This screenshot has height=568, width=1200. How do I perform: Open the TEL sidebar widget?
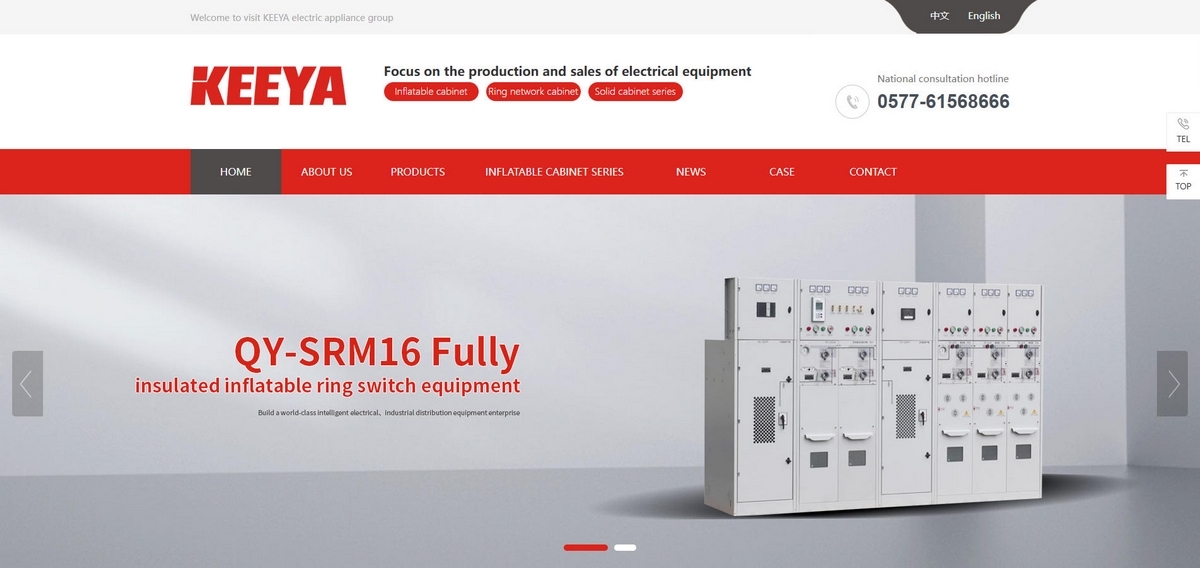point(1183,131)
